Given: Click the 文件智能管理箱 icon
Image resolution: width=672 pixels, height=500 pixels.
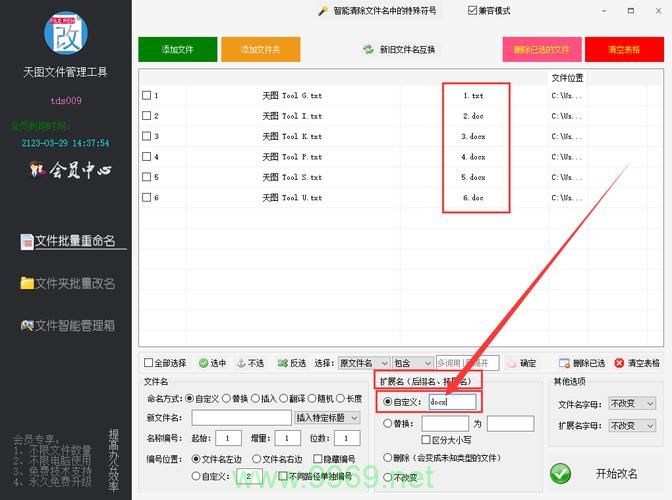Looking at the screenshot, I should (x=27, y=326).
